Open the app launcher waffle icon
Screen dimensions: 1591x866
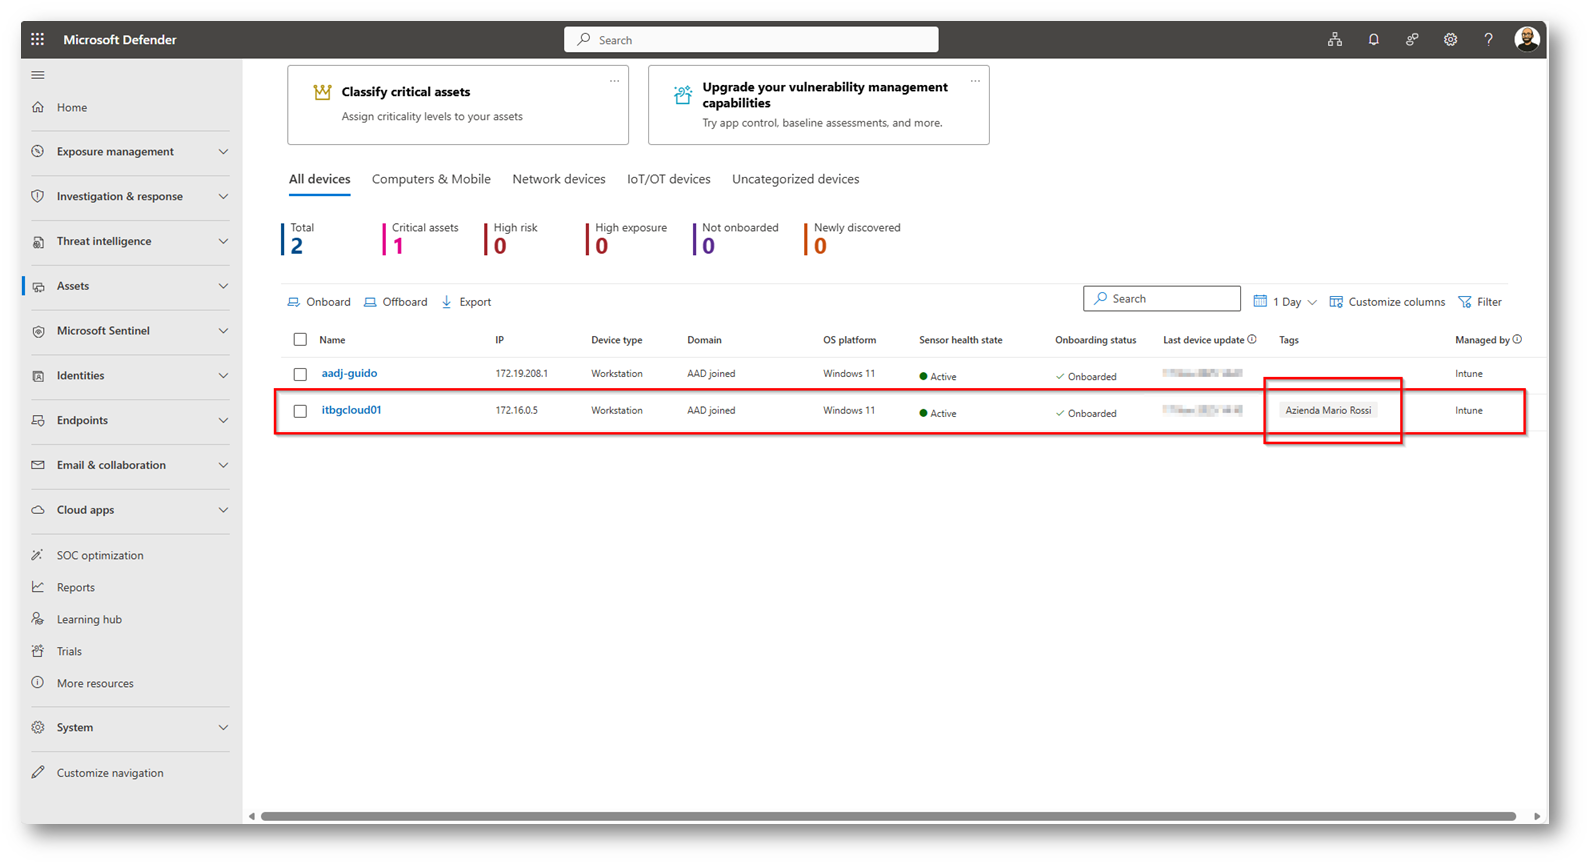pyautogui.click(x=37, y=40)
